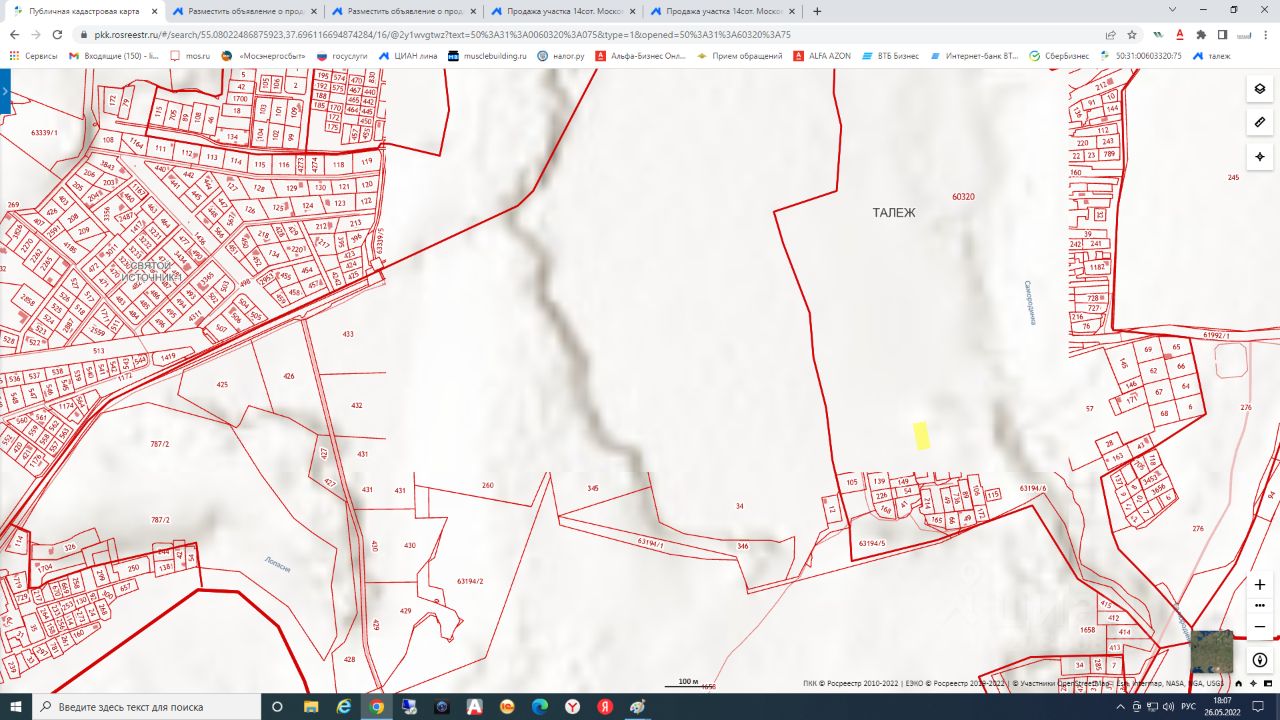Open the 50:31:00603320:75 bookmark
This screenshot has height=720, width=1280.
pyautogui.click(x=1140, y=56)
